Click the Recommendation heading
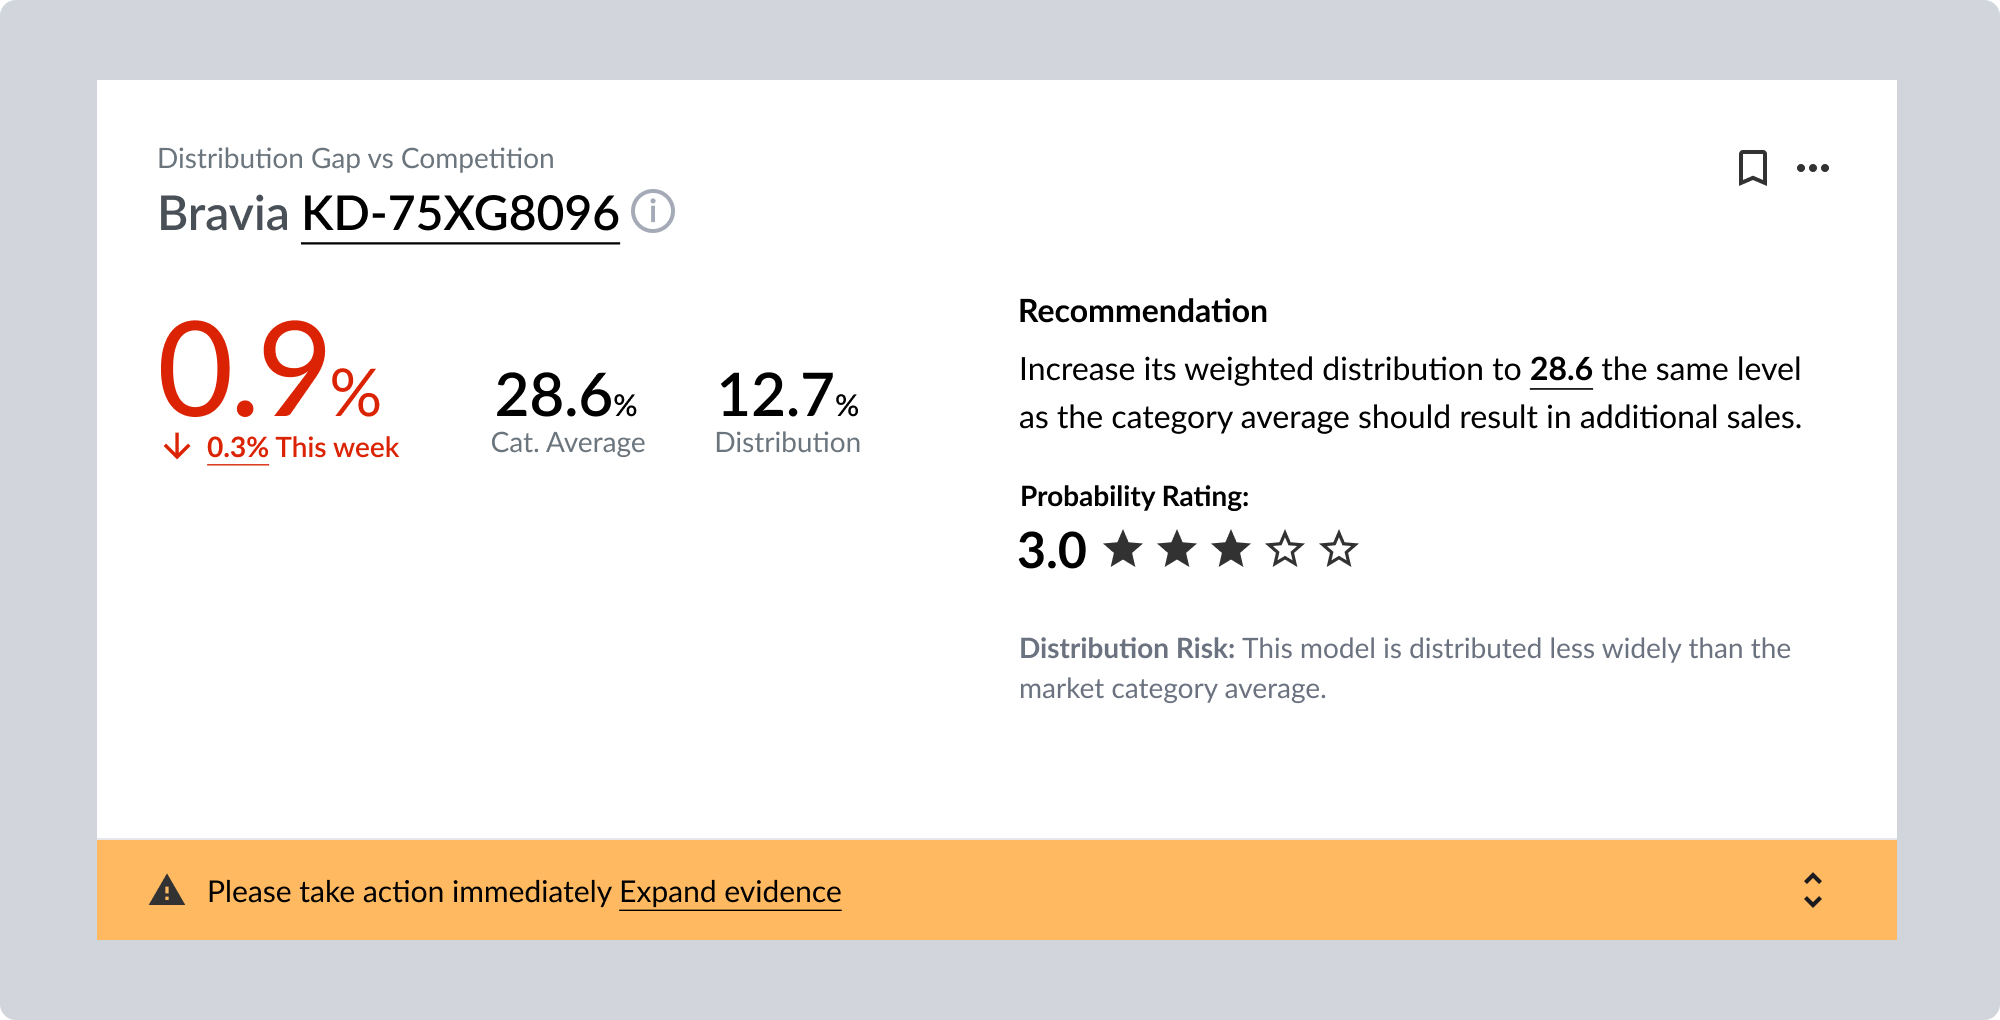2000x1020 pixels. 1142,311
